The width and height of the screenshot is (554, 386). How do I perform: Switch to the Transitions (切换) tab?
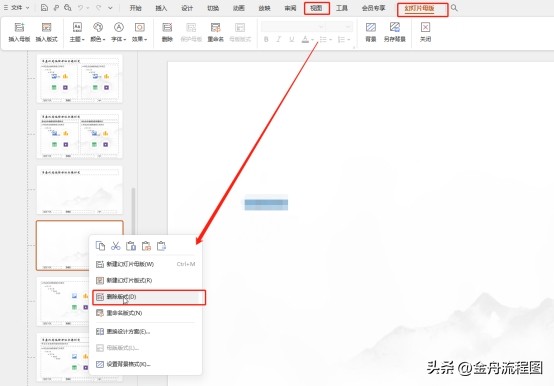click(x=213, y=8)
